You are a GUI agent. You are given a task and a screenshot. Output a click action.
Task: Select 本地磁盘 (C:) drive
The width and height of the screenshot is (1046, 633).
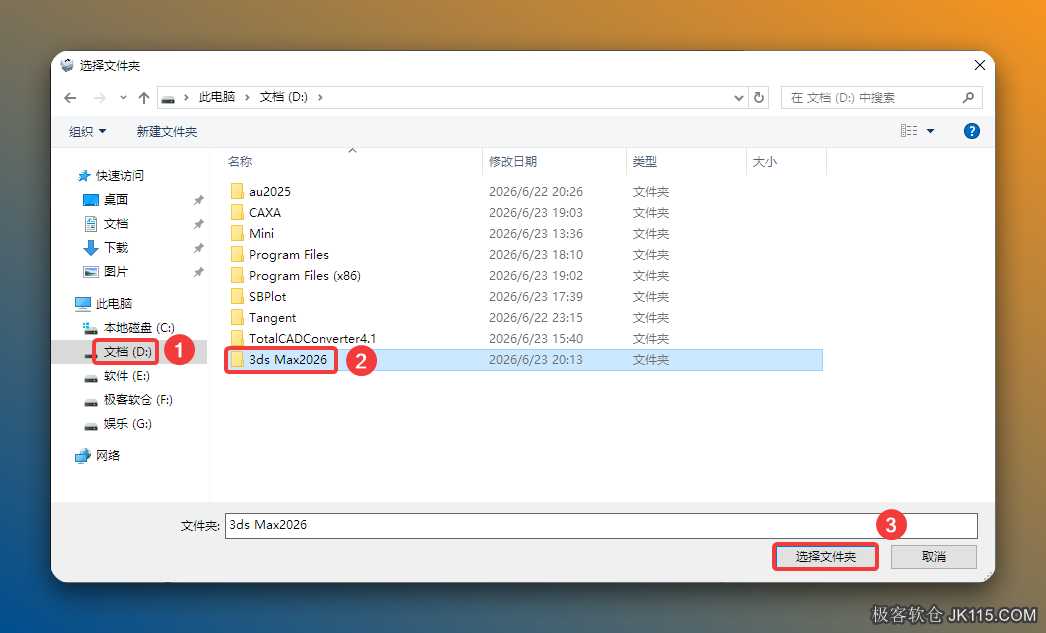tap(139, 328)
